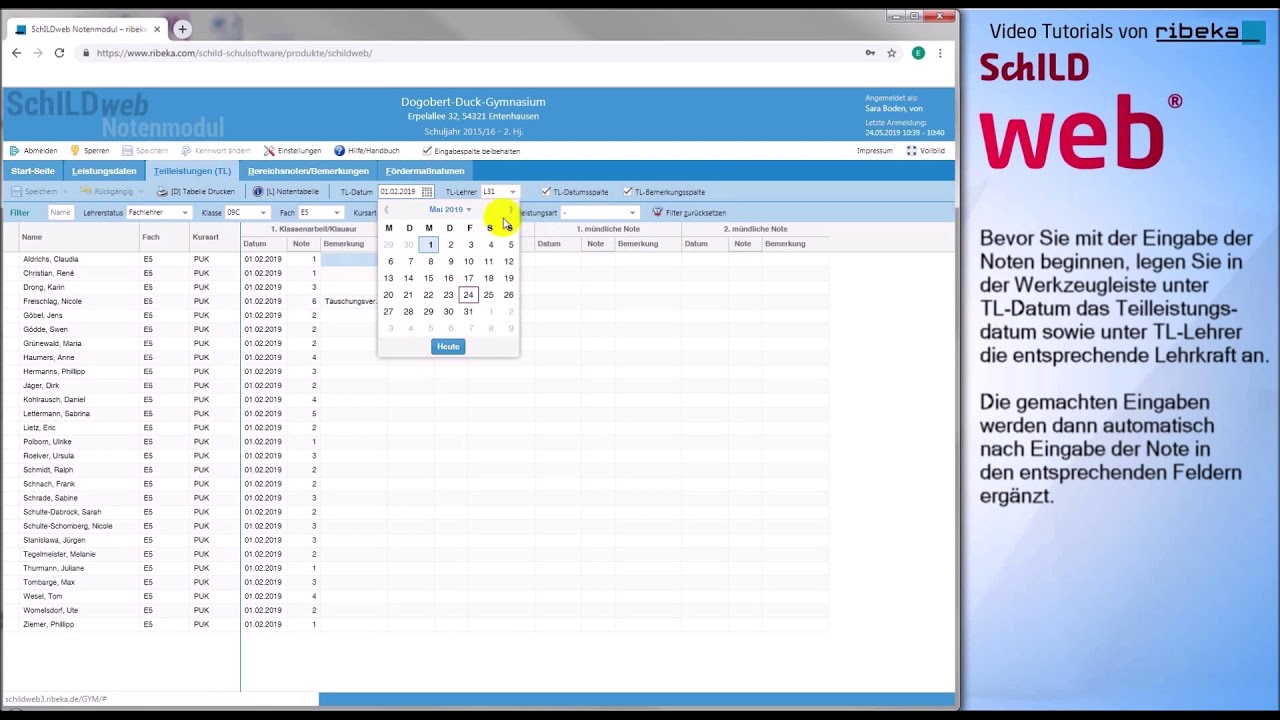Open the browser profile avatar
The image size is (1280, 720).
[918, 53]
